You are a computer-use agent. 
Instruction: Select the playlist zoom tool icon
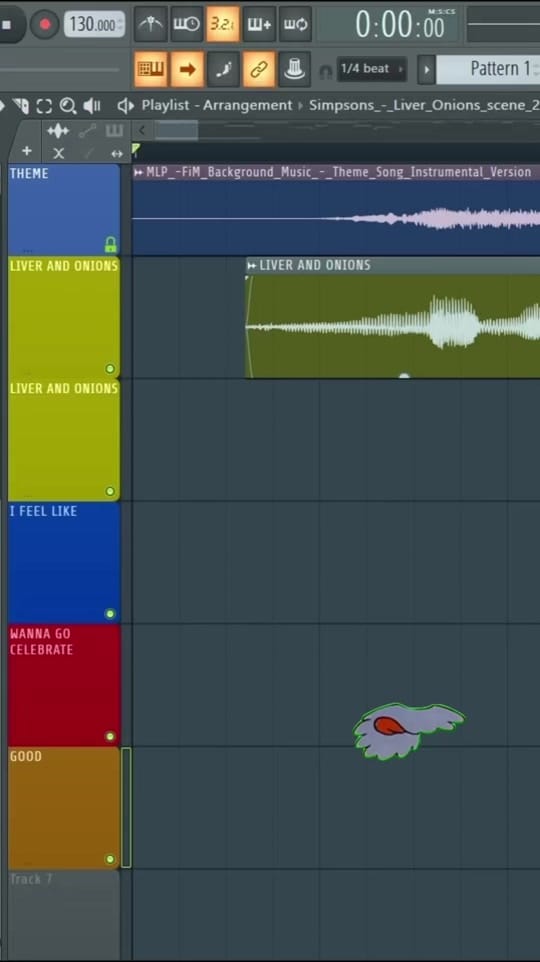click(68, 106)
